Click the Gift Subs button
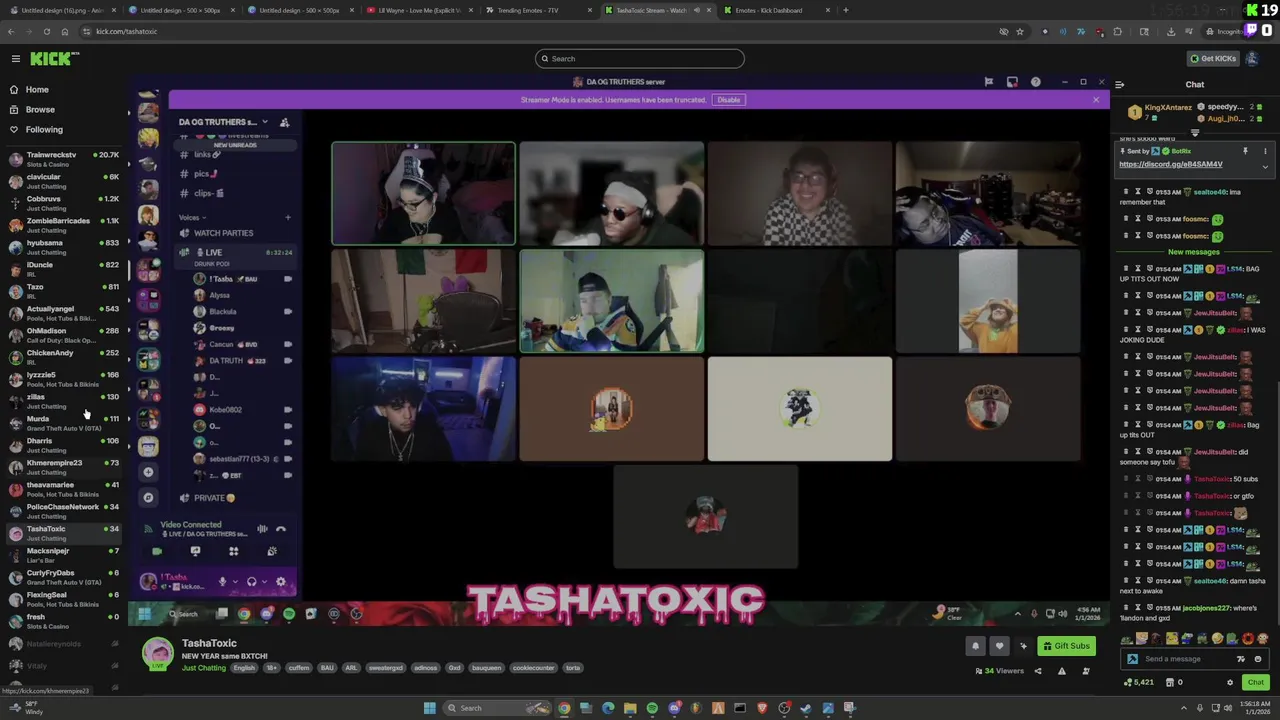The width and height of the screenshot is (1280, 720). (1066, 646)
